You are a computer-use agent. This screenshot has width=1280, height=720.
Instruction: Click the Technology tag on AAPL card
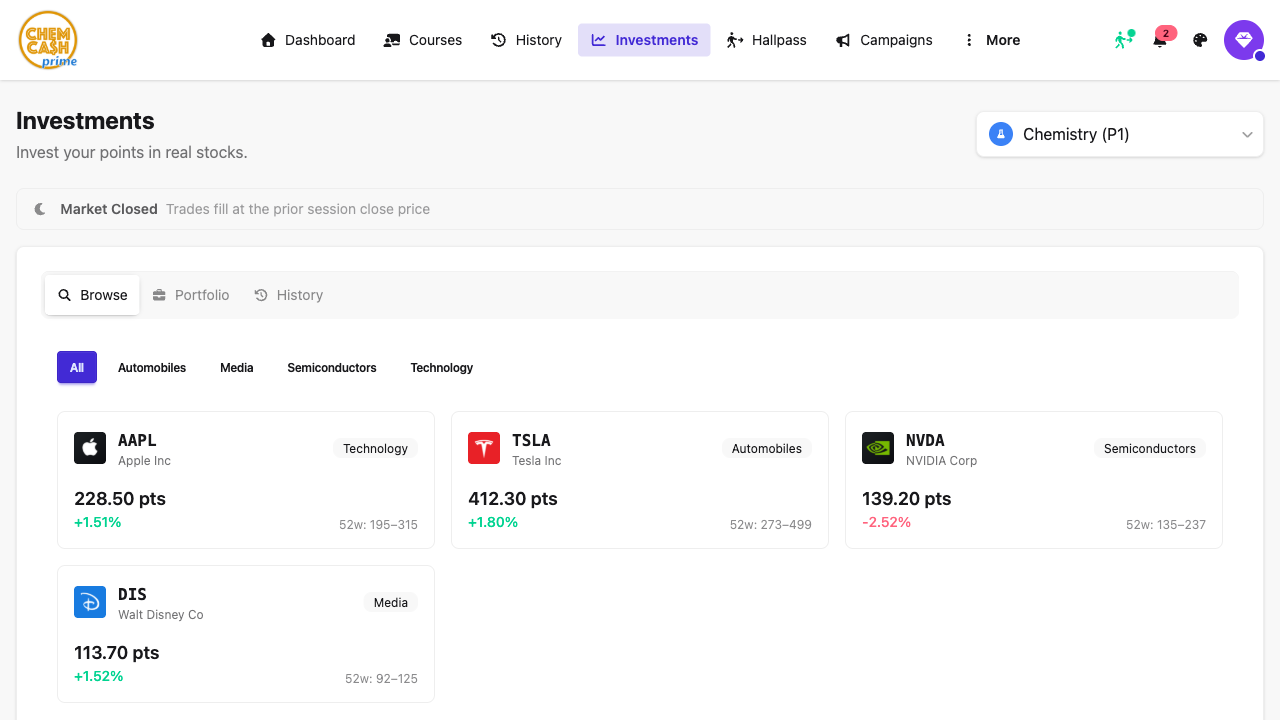(x=375, y=448)
